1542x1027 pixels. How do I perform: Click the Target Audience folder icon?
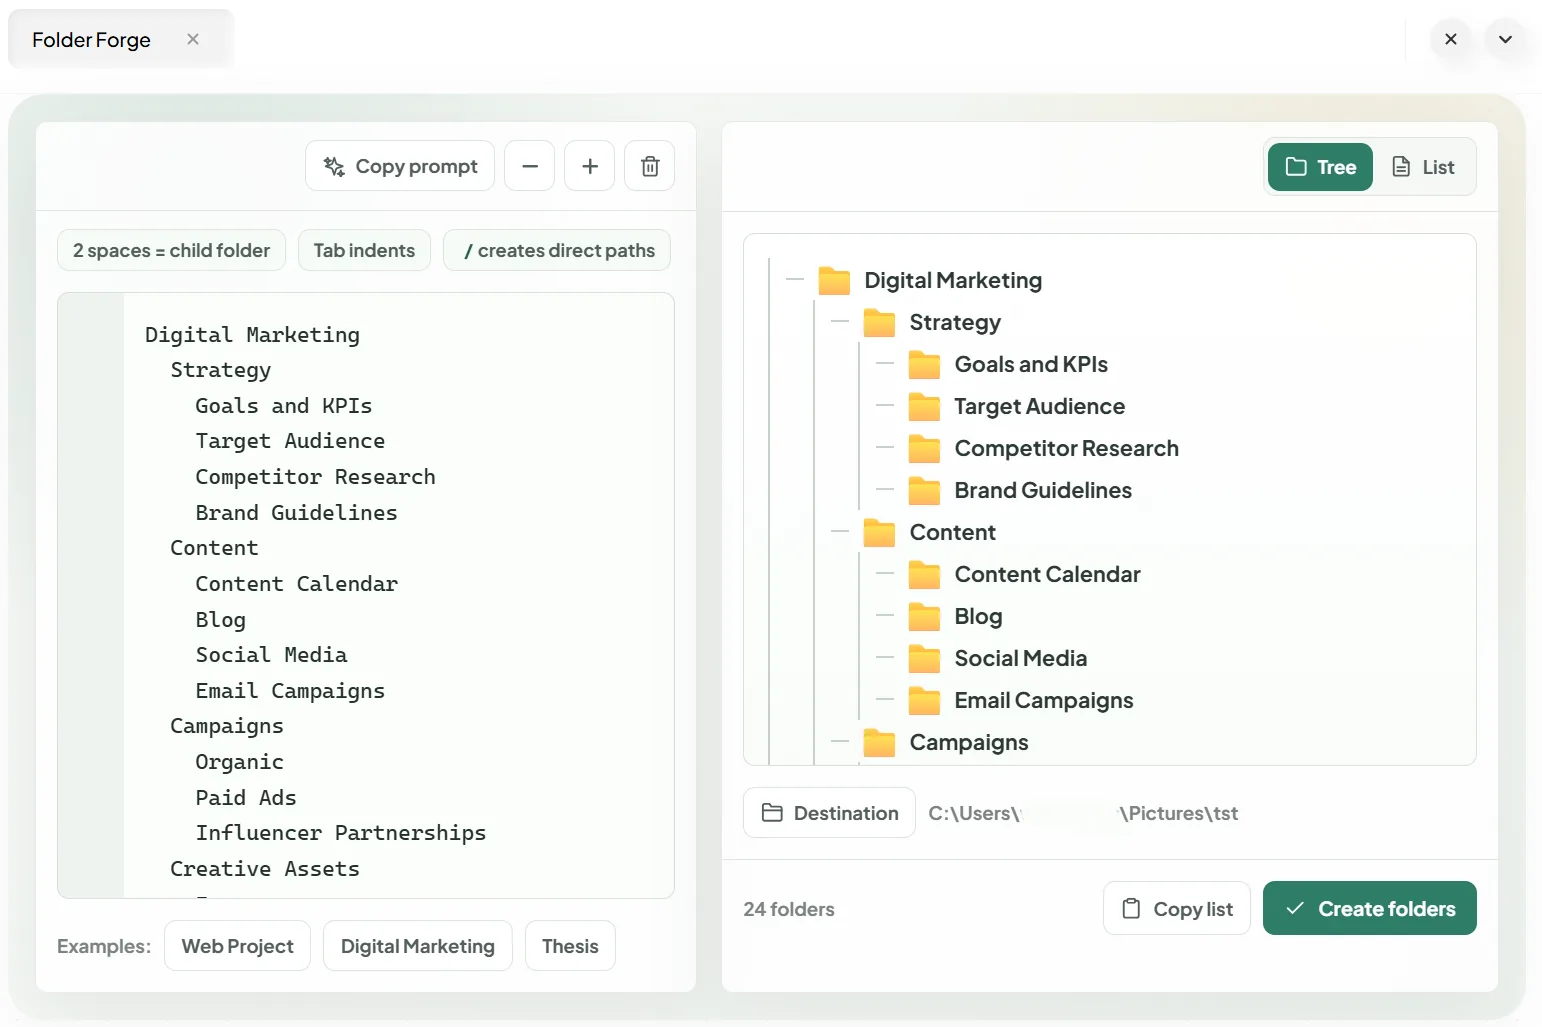point(924,407)
